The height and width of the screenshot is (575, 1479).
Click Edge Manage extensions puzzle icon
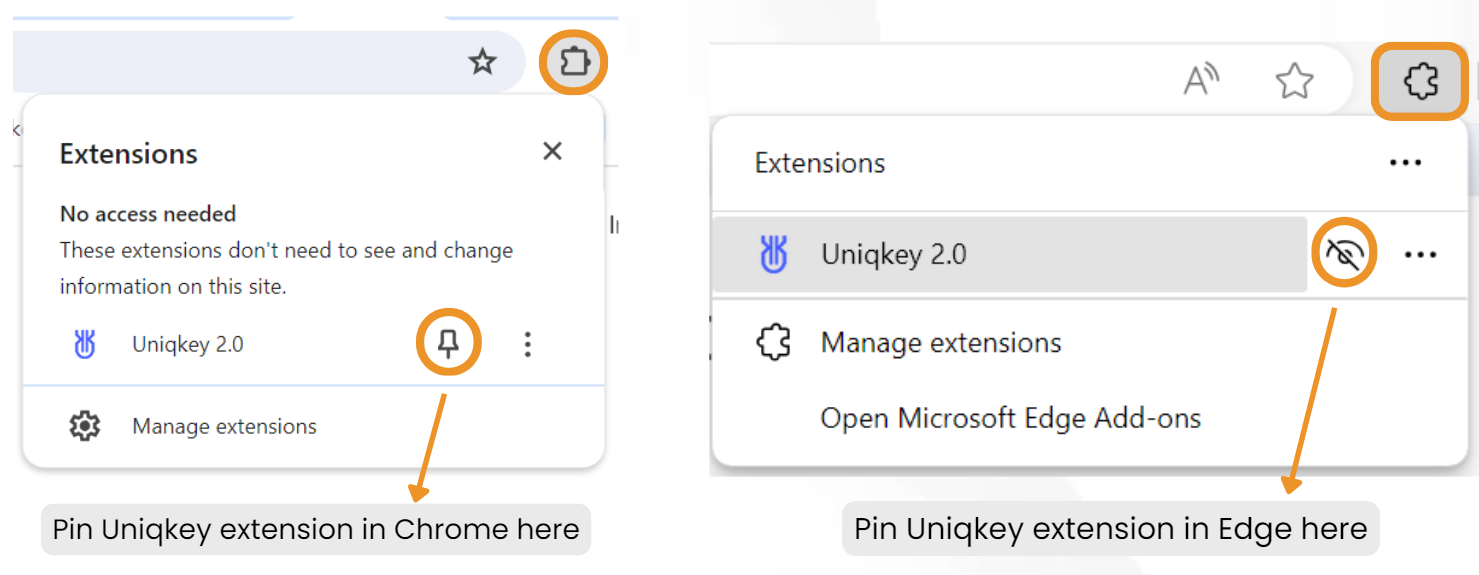tap(773, 344)
